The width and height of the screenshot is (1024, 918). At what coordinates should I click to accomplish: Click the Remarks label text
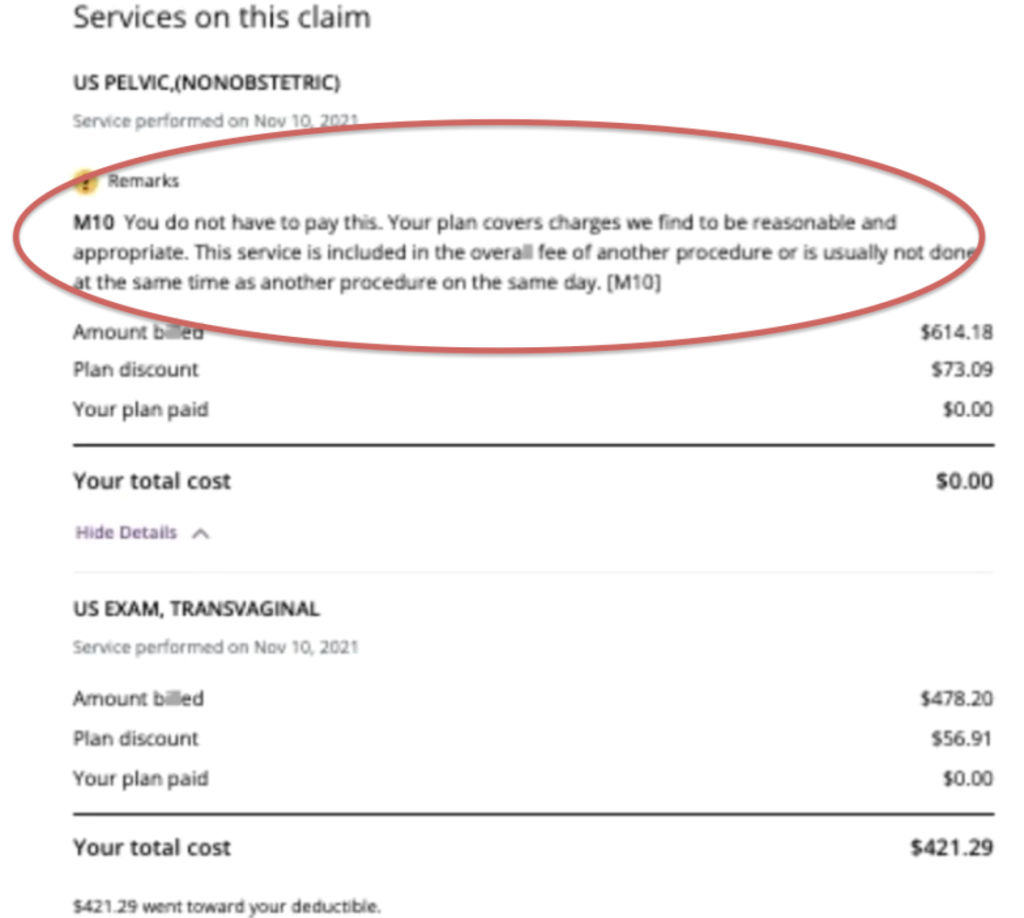click(143, 181)
